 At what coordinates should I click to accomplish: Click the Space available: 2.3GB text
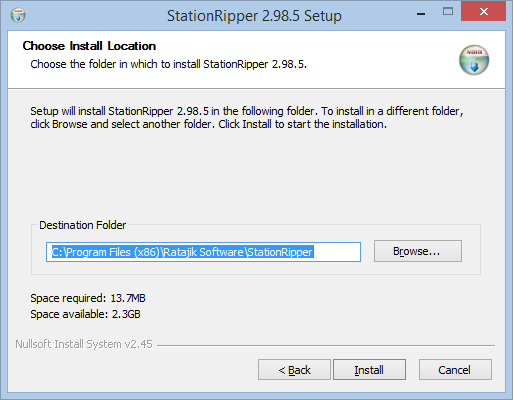(85, 314)
